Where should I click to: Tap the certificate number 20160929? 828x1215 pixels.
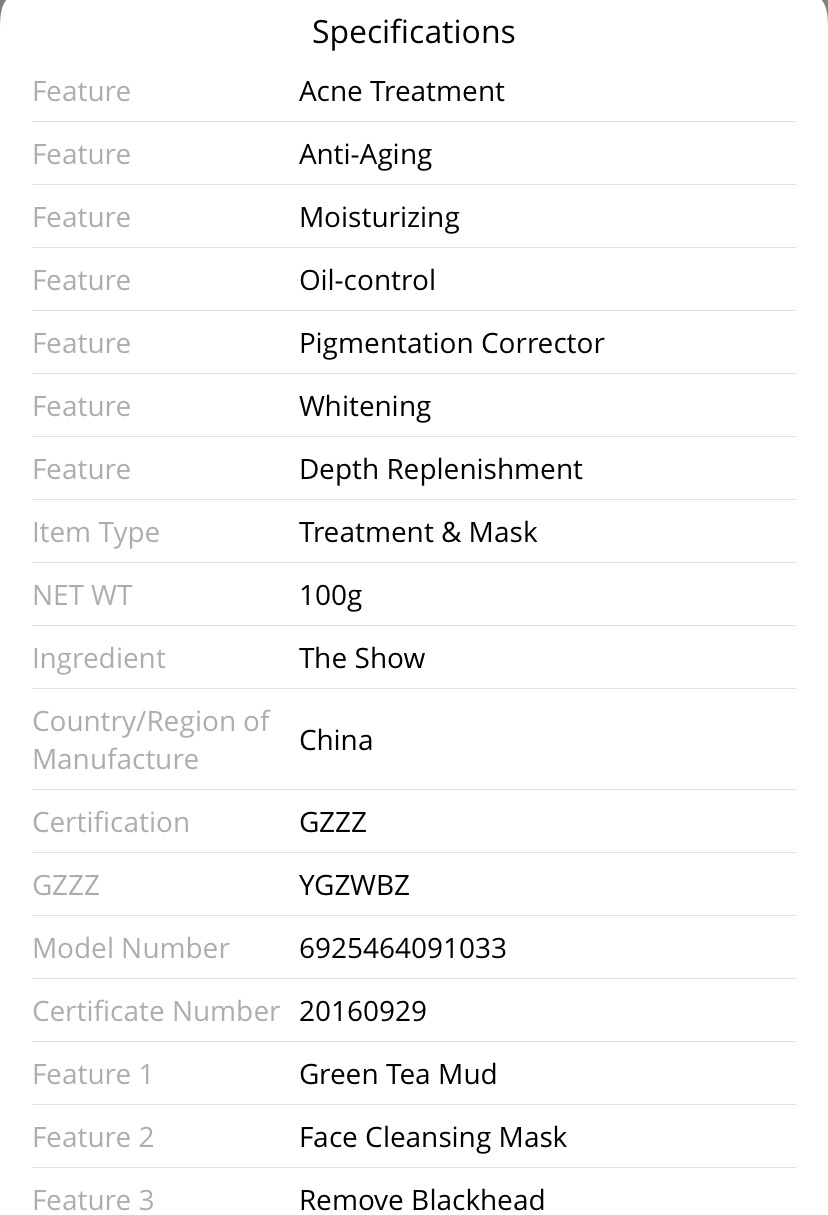[363, 1011]
